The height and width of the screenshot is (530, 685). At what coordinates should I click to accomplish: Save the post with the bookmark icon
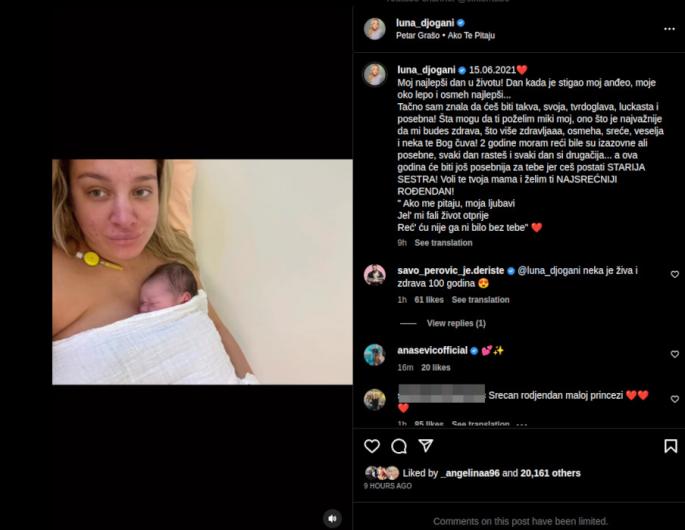pos(671,446)
